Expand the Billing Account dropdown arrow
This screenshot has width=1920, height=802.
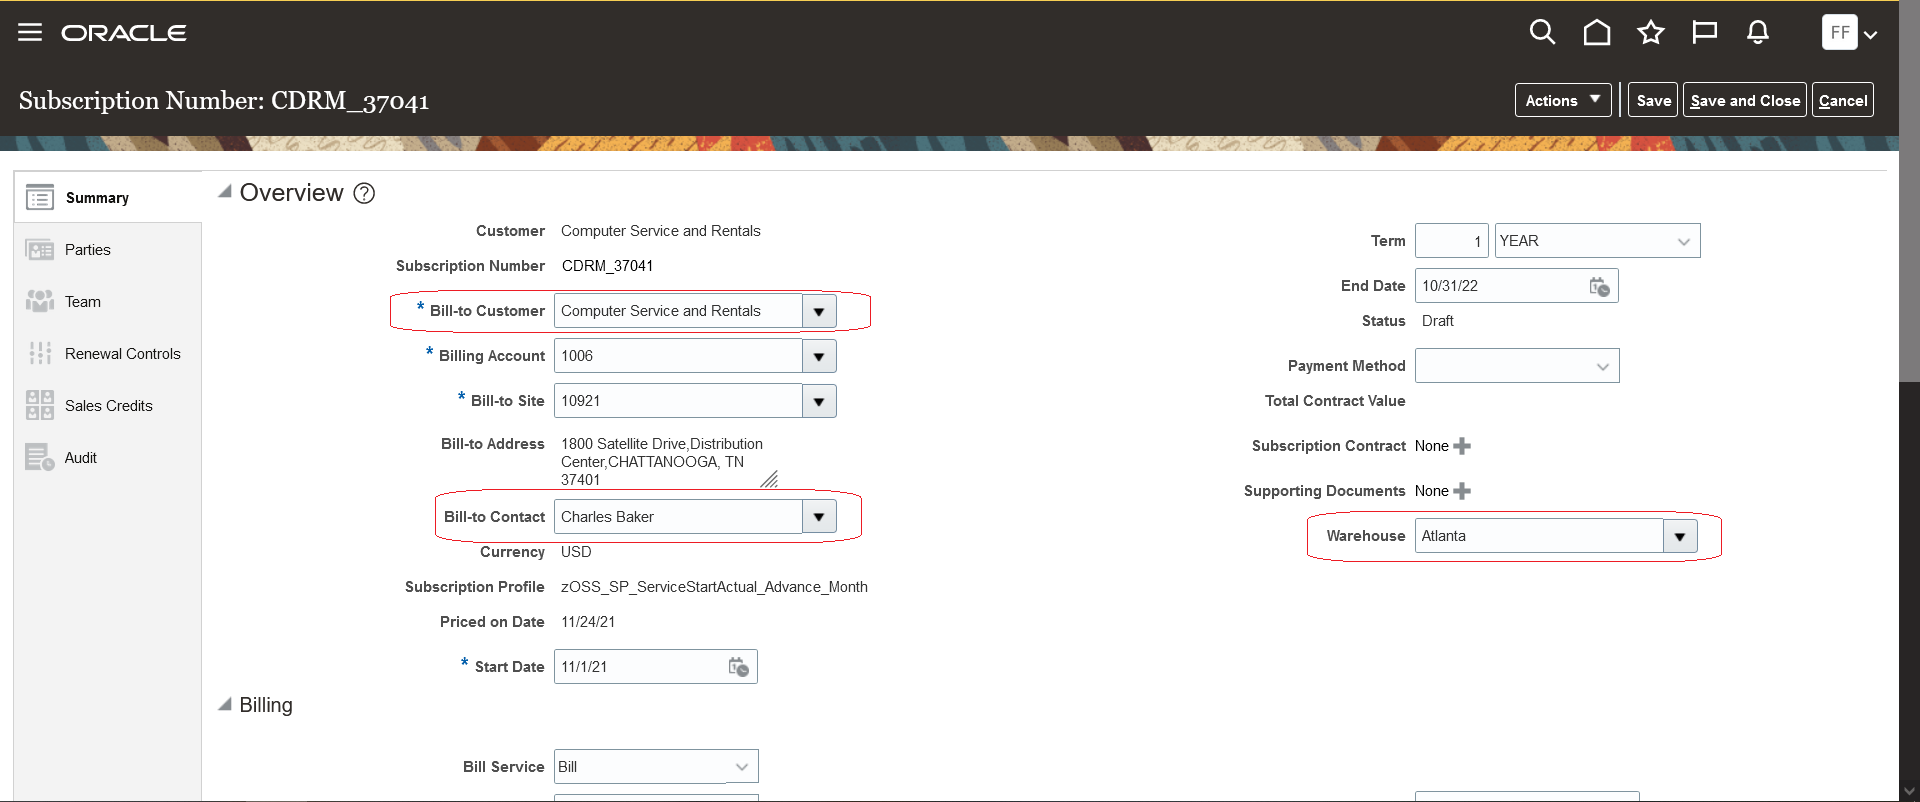(819, 356)
